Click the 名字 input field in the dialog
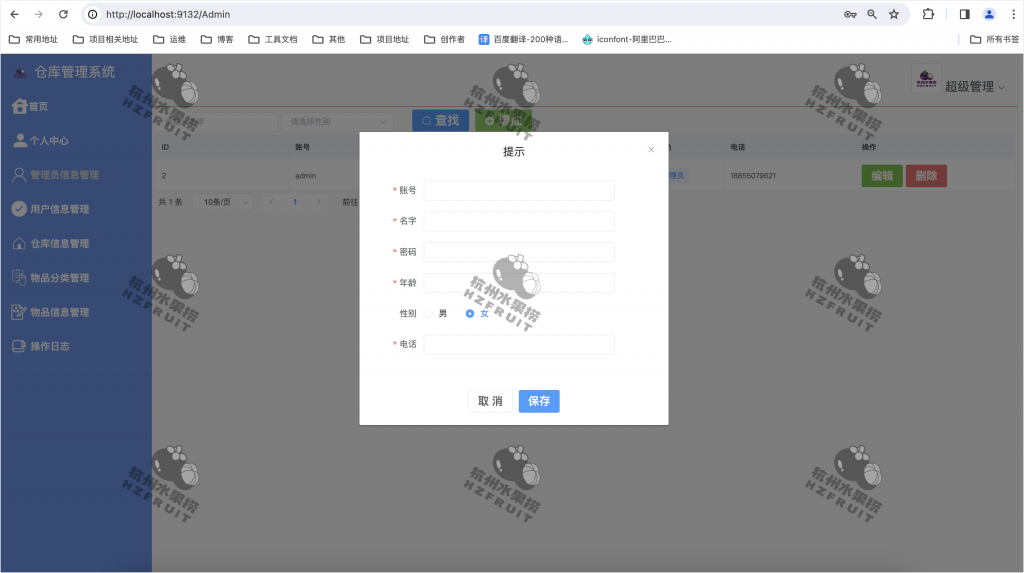The height and width of the screenshot is (573, 1024). click(519, 221)
